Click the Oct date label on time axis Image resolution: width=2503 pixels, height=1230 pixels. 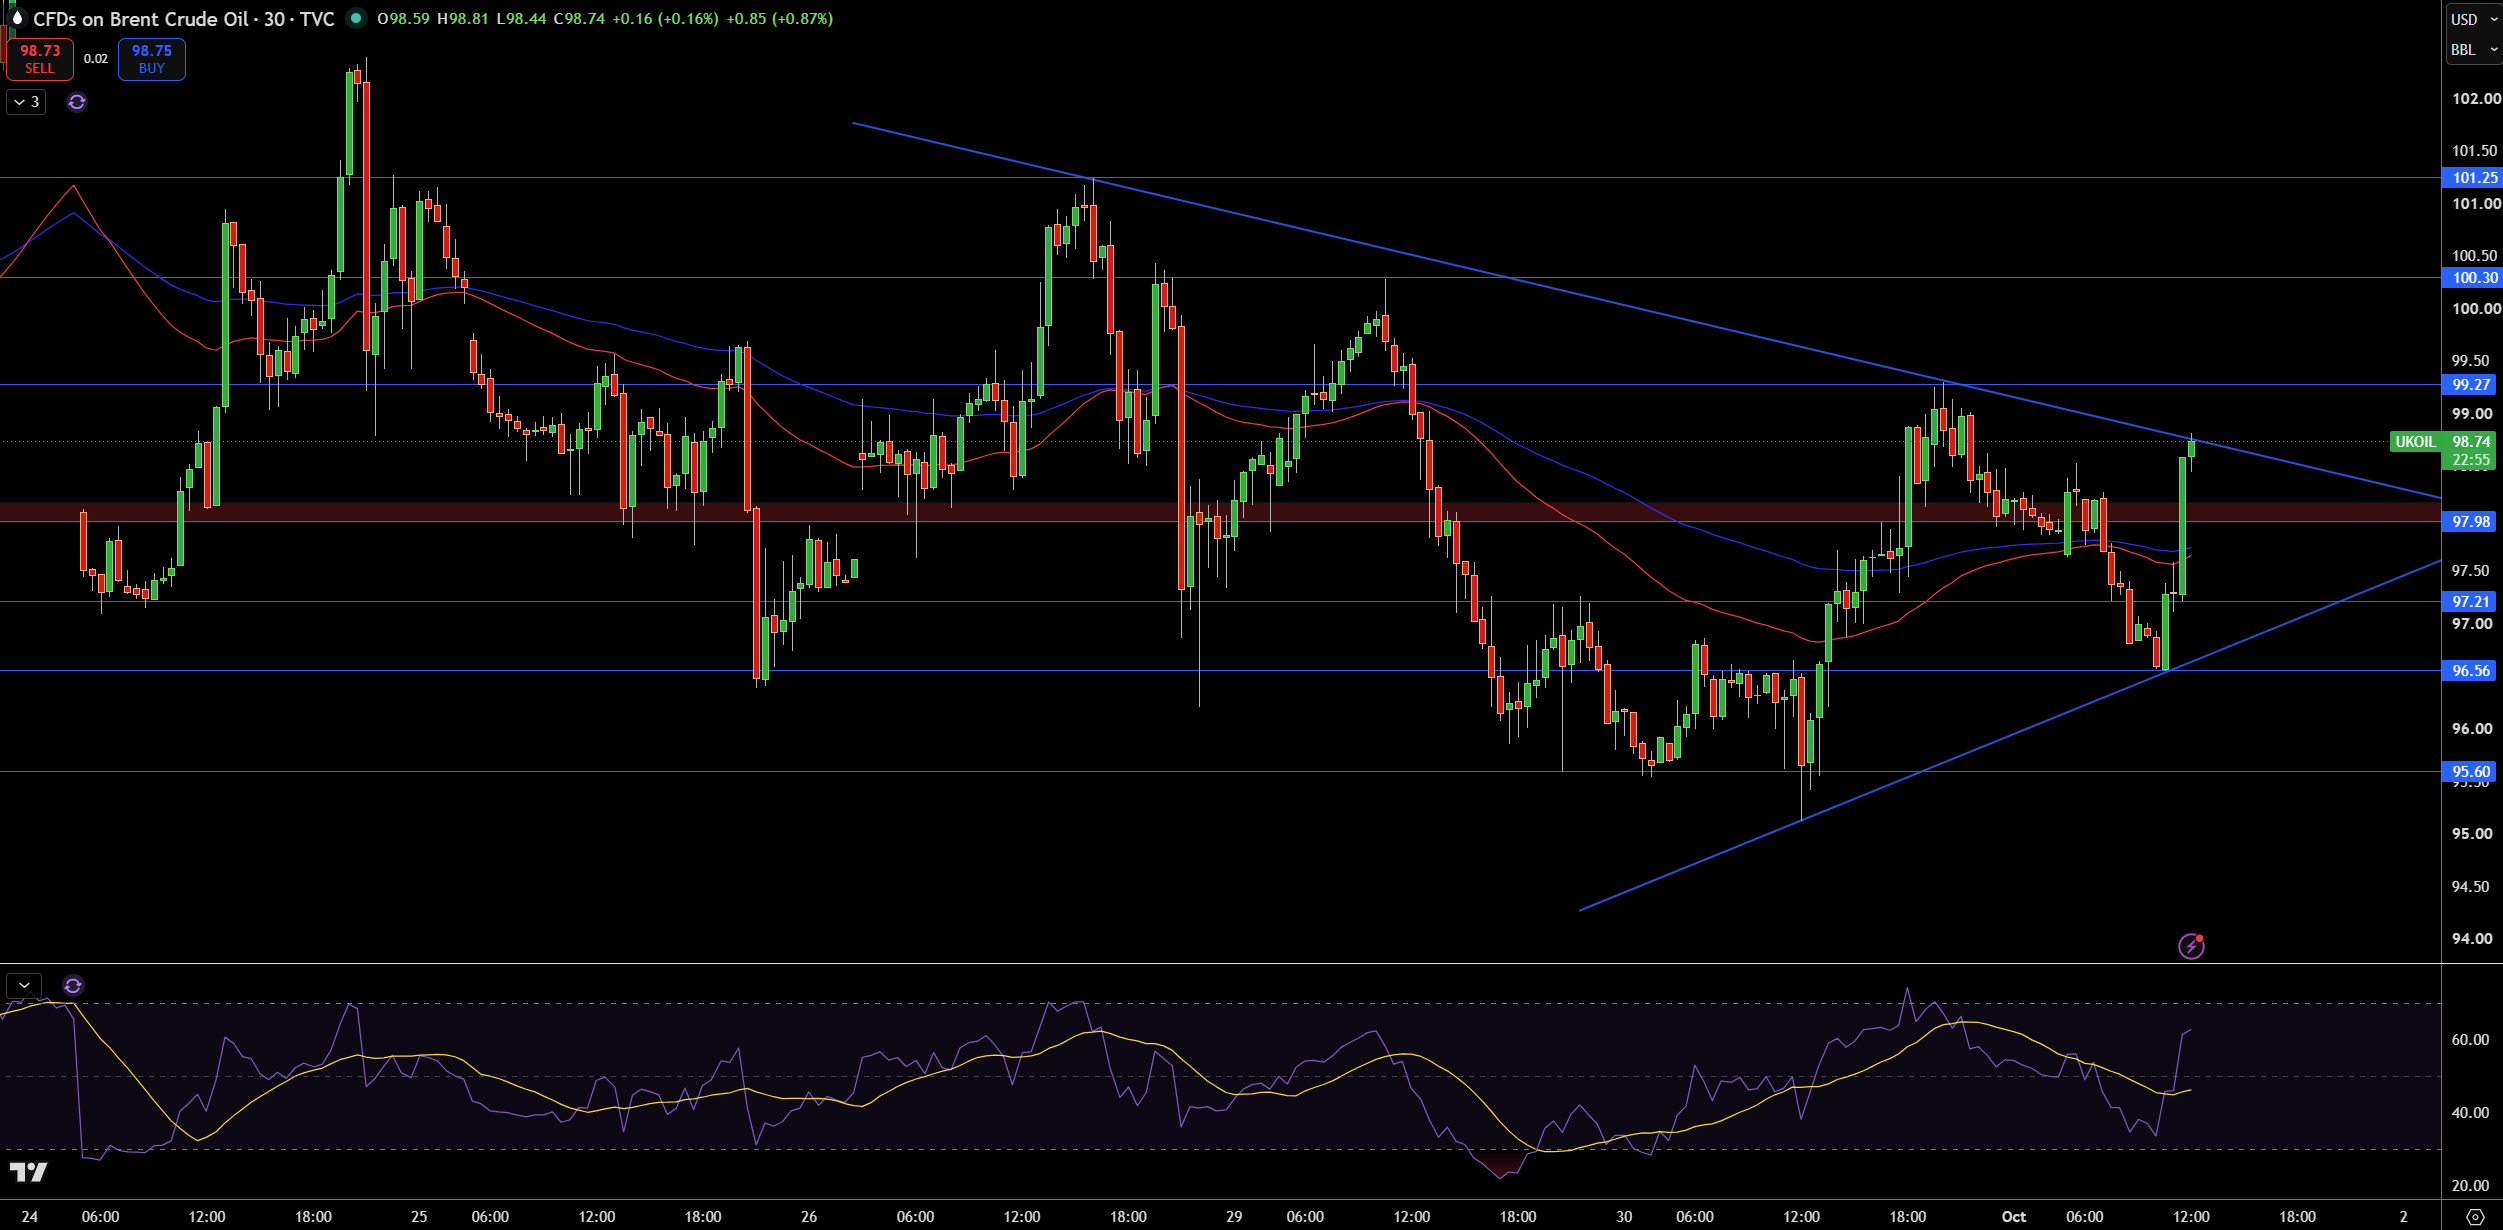tap(2013, 1217)
